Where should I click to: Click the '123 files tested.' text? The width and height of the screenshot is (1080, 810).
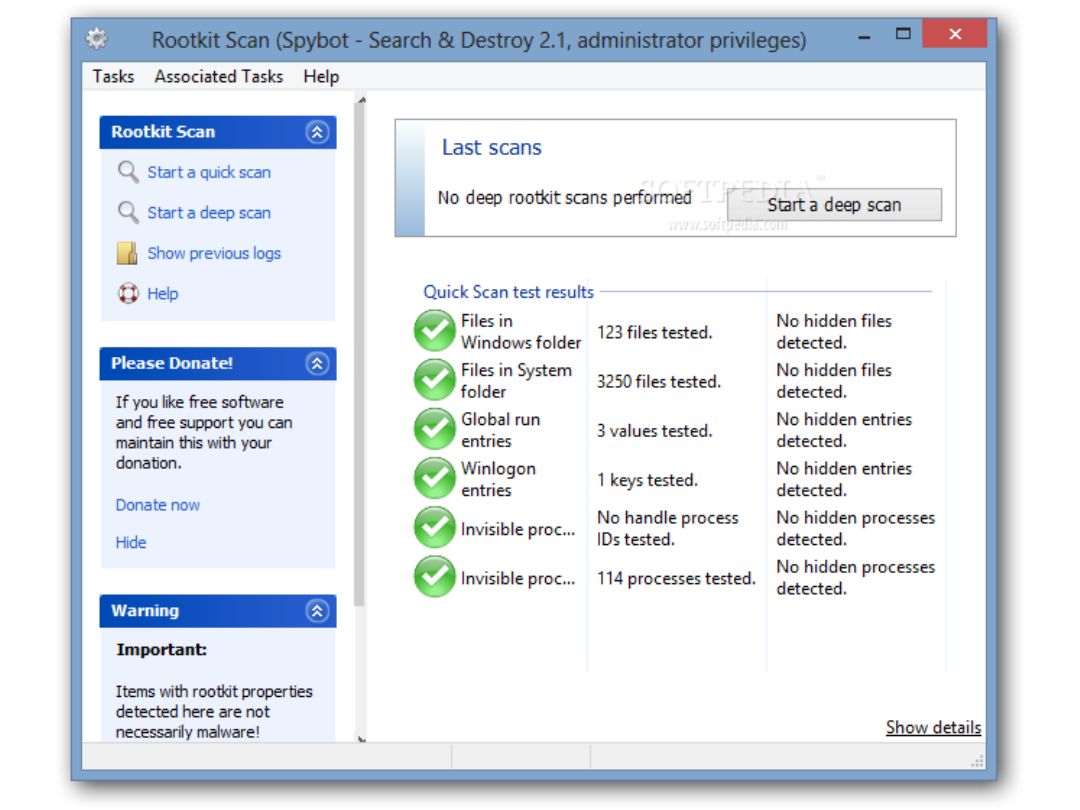654,333
